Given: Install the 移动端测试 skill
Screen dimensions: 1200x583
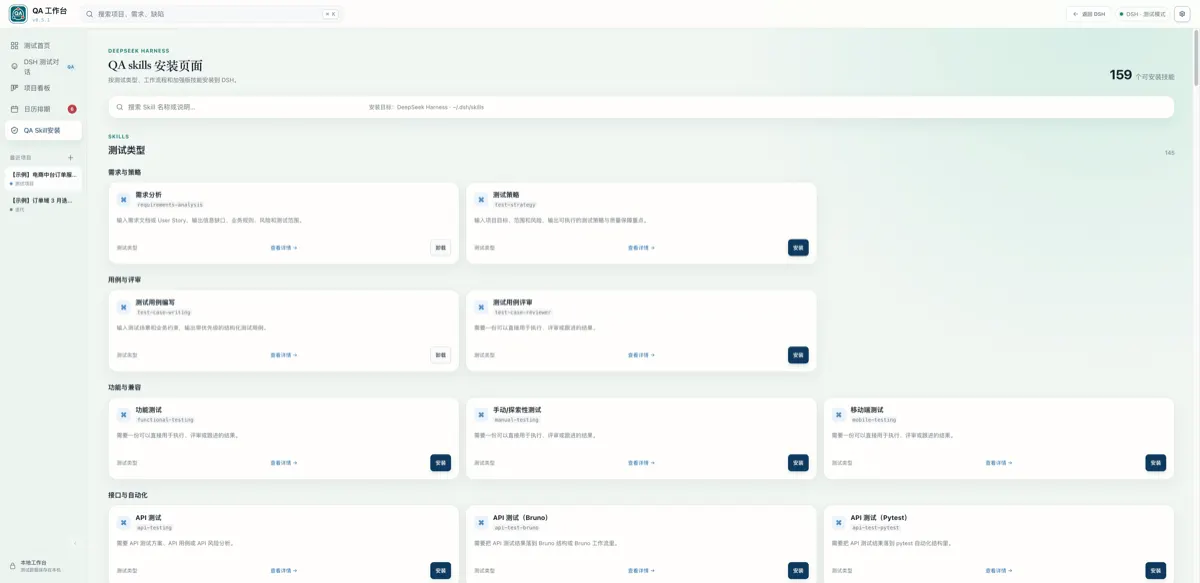Looking at the screenshot, I should point(1156,462).
